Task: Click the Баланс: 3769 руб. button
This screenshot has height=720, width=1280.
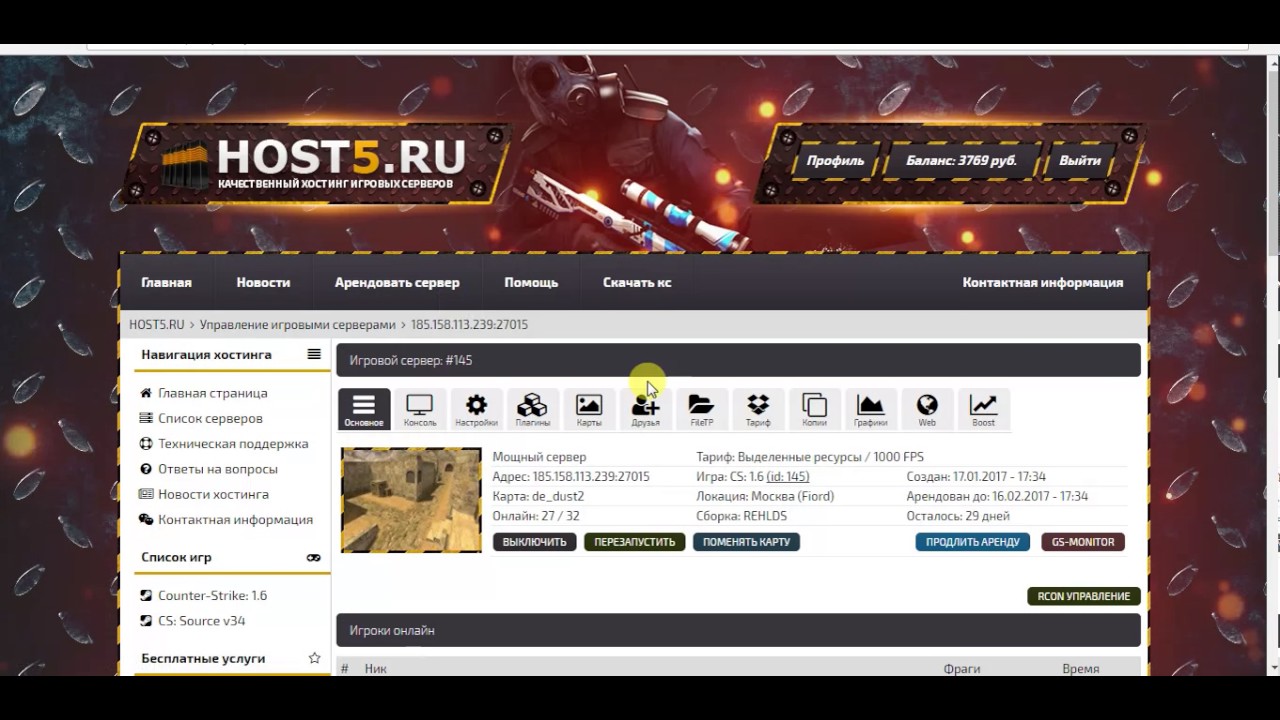Action: [961, 161]
